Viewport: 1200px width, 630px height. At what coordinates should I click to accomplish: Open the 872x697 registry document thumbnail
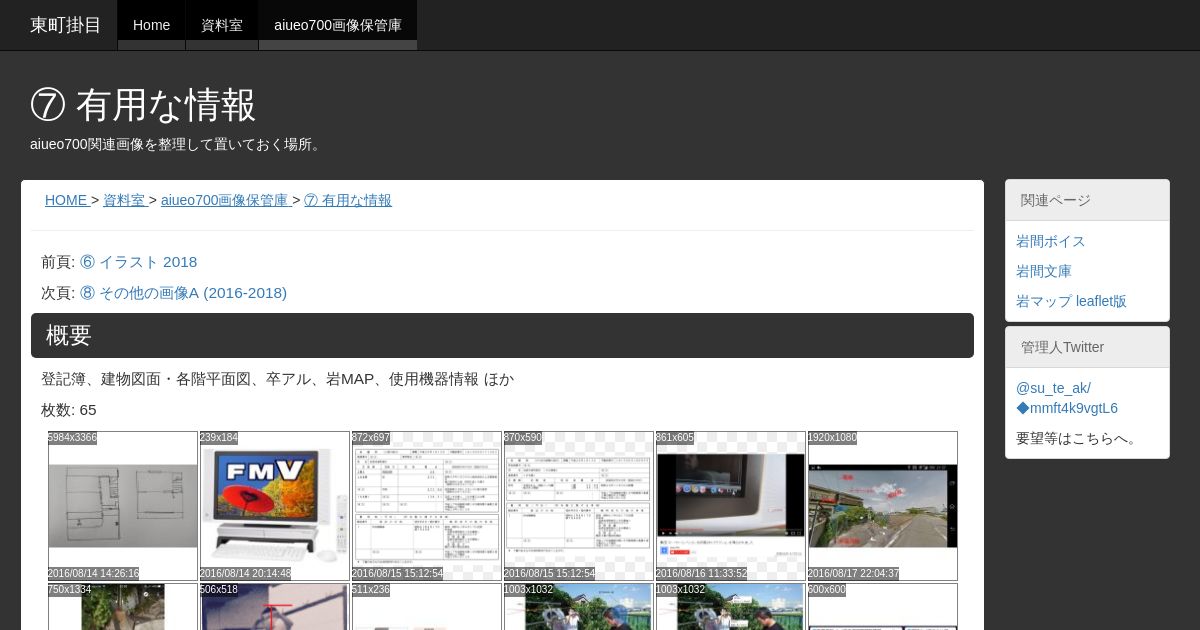coord(427,506)
